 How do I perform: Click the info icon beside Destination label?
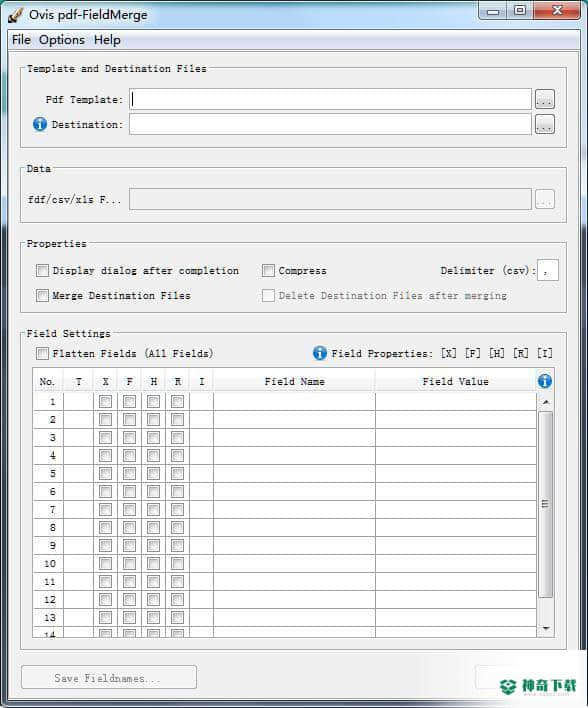[40, 124]
